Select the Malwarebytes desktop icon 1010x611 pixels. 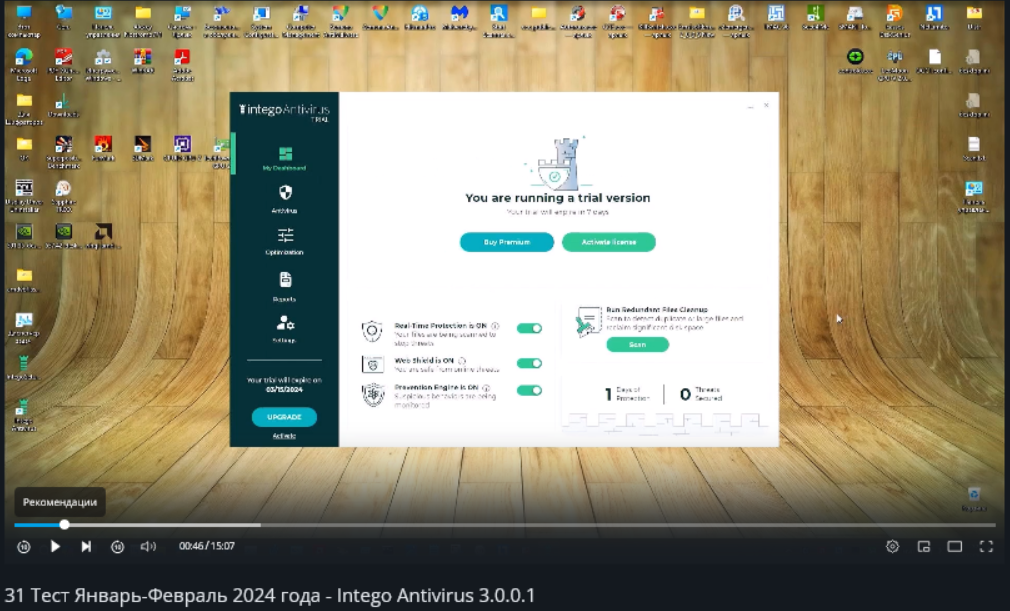[459, 19]
